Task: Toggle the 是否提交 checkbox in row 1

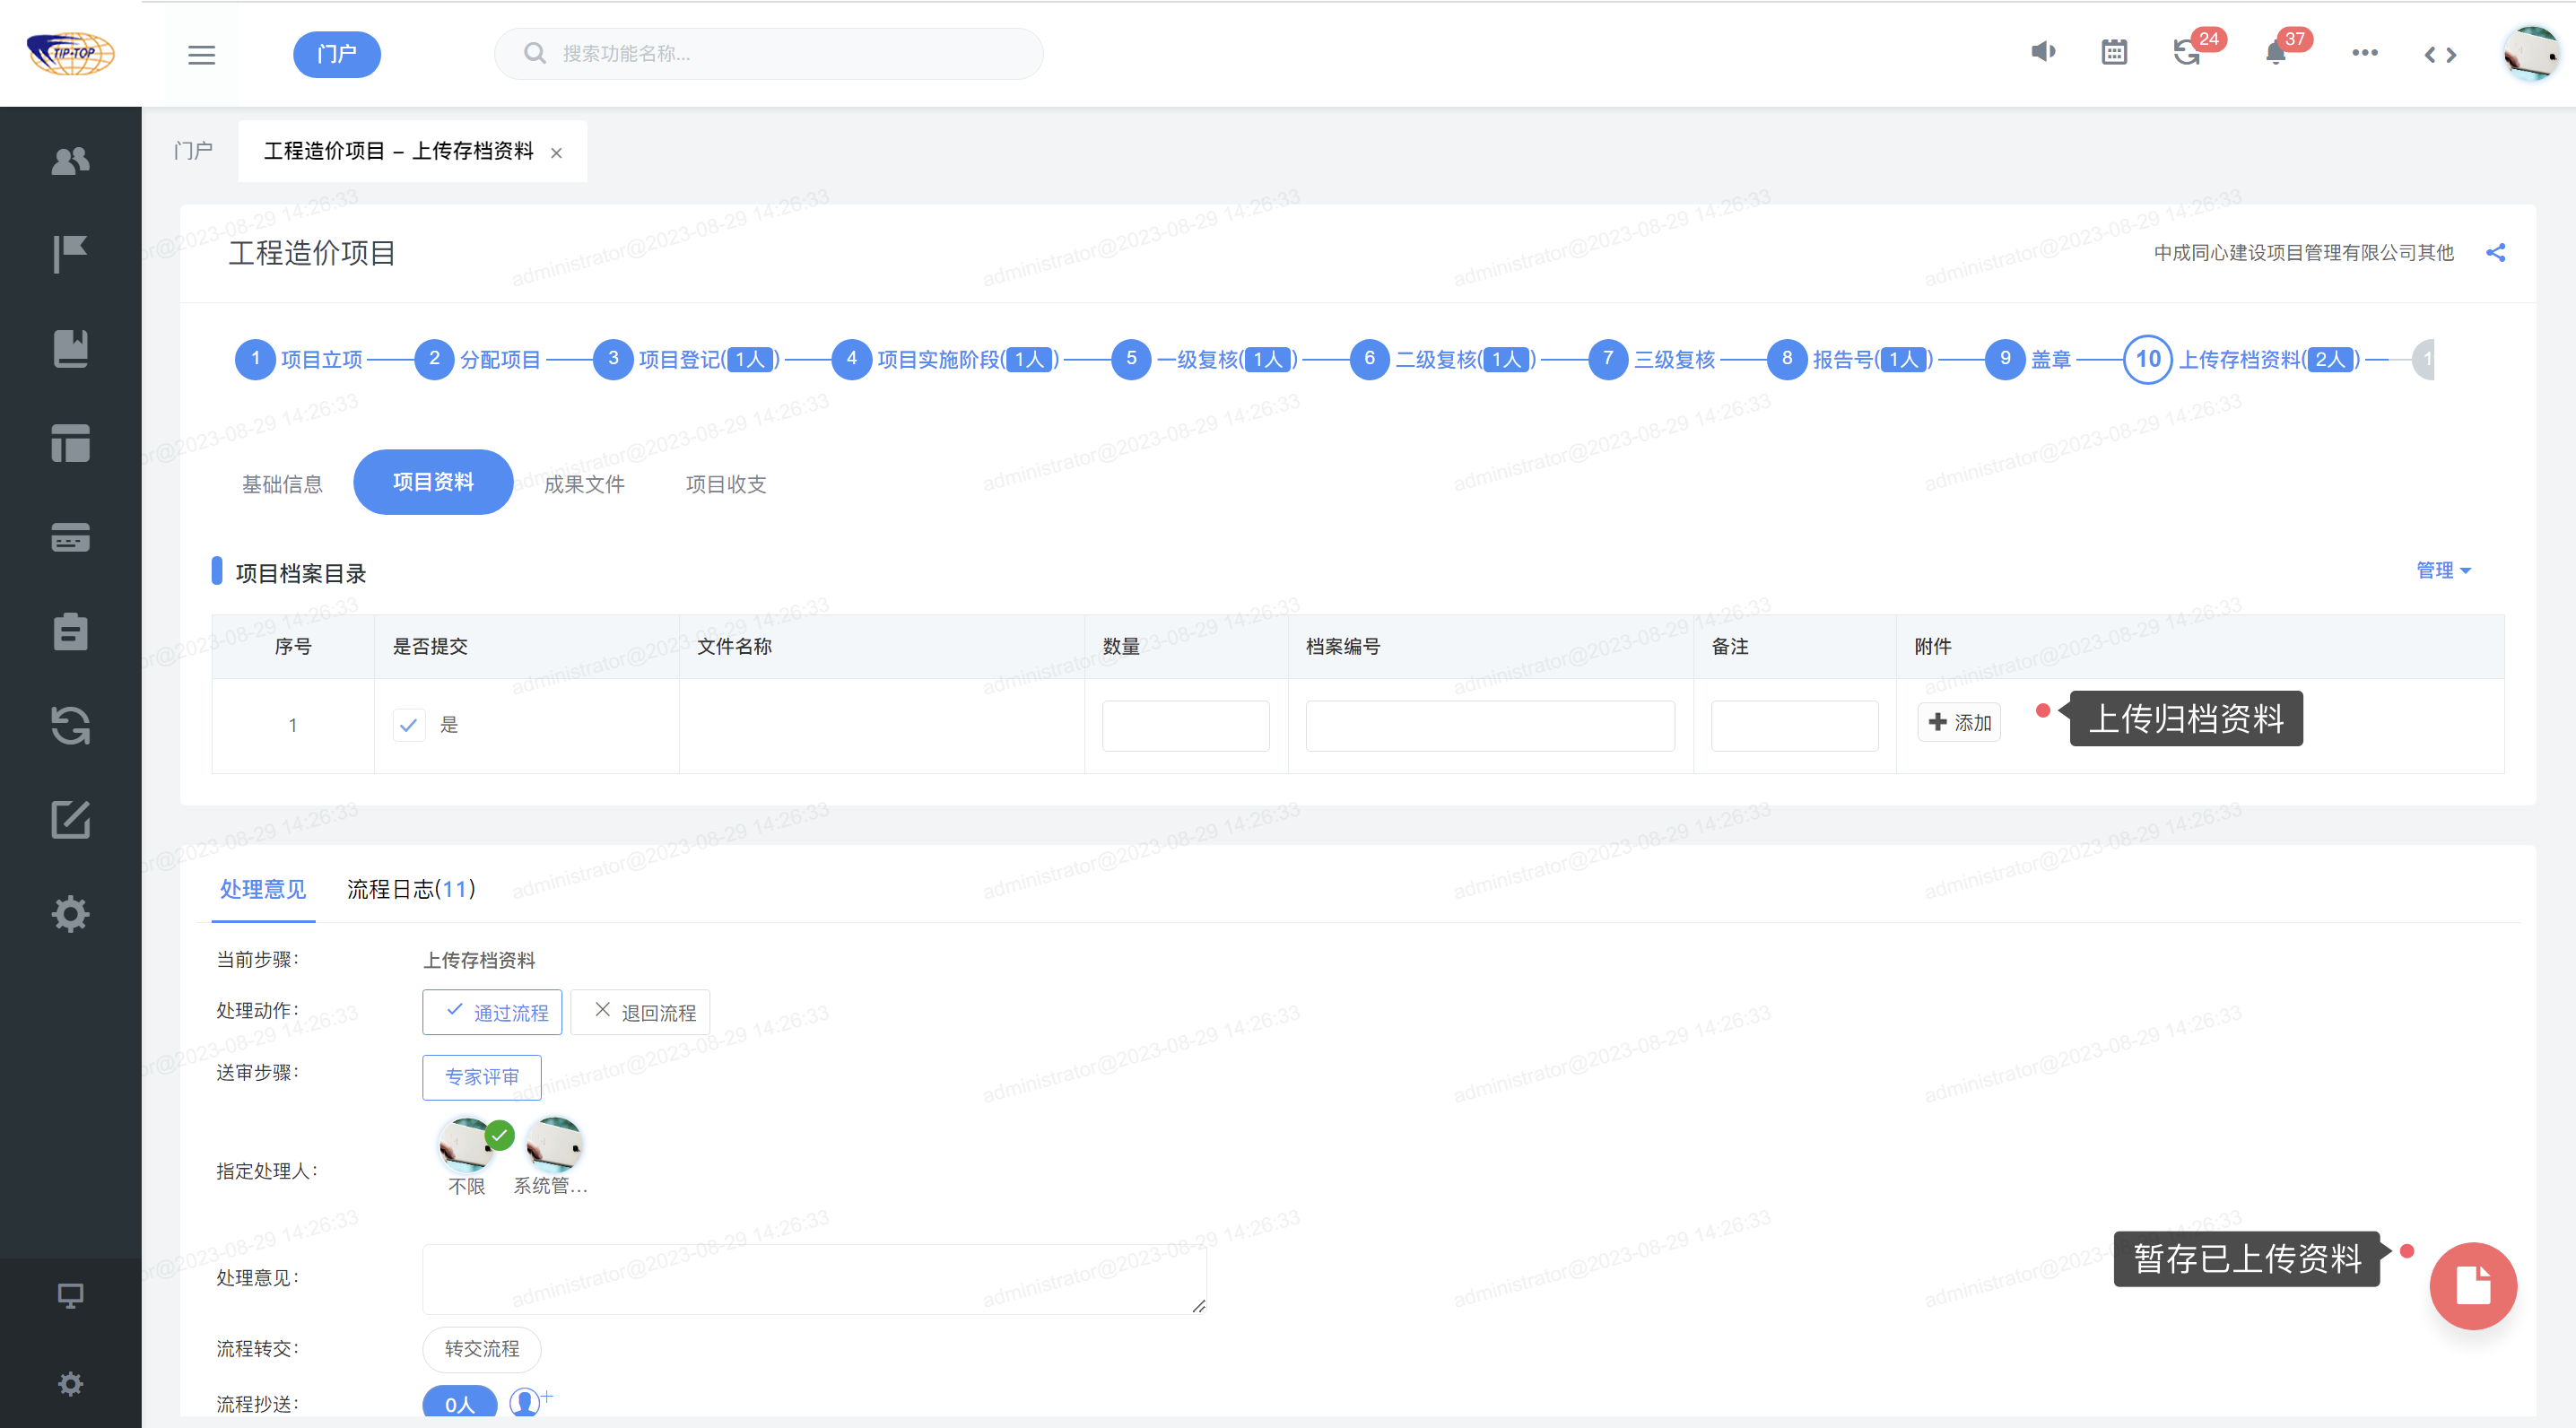Action: click(409, 725)
